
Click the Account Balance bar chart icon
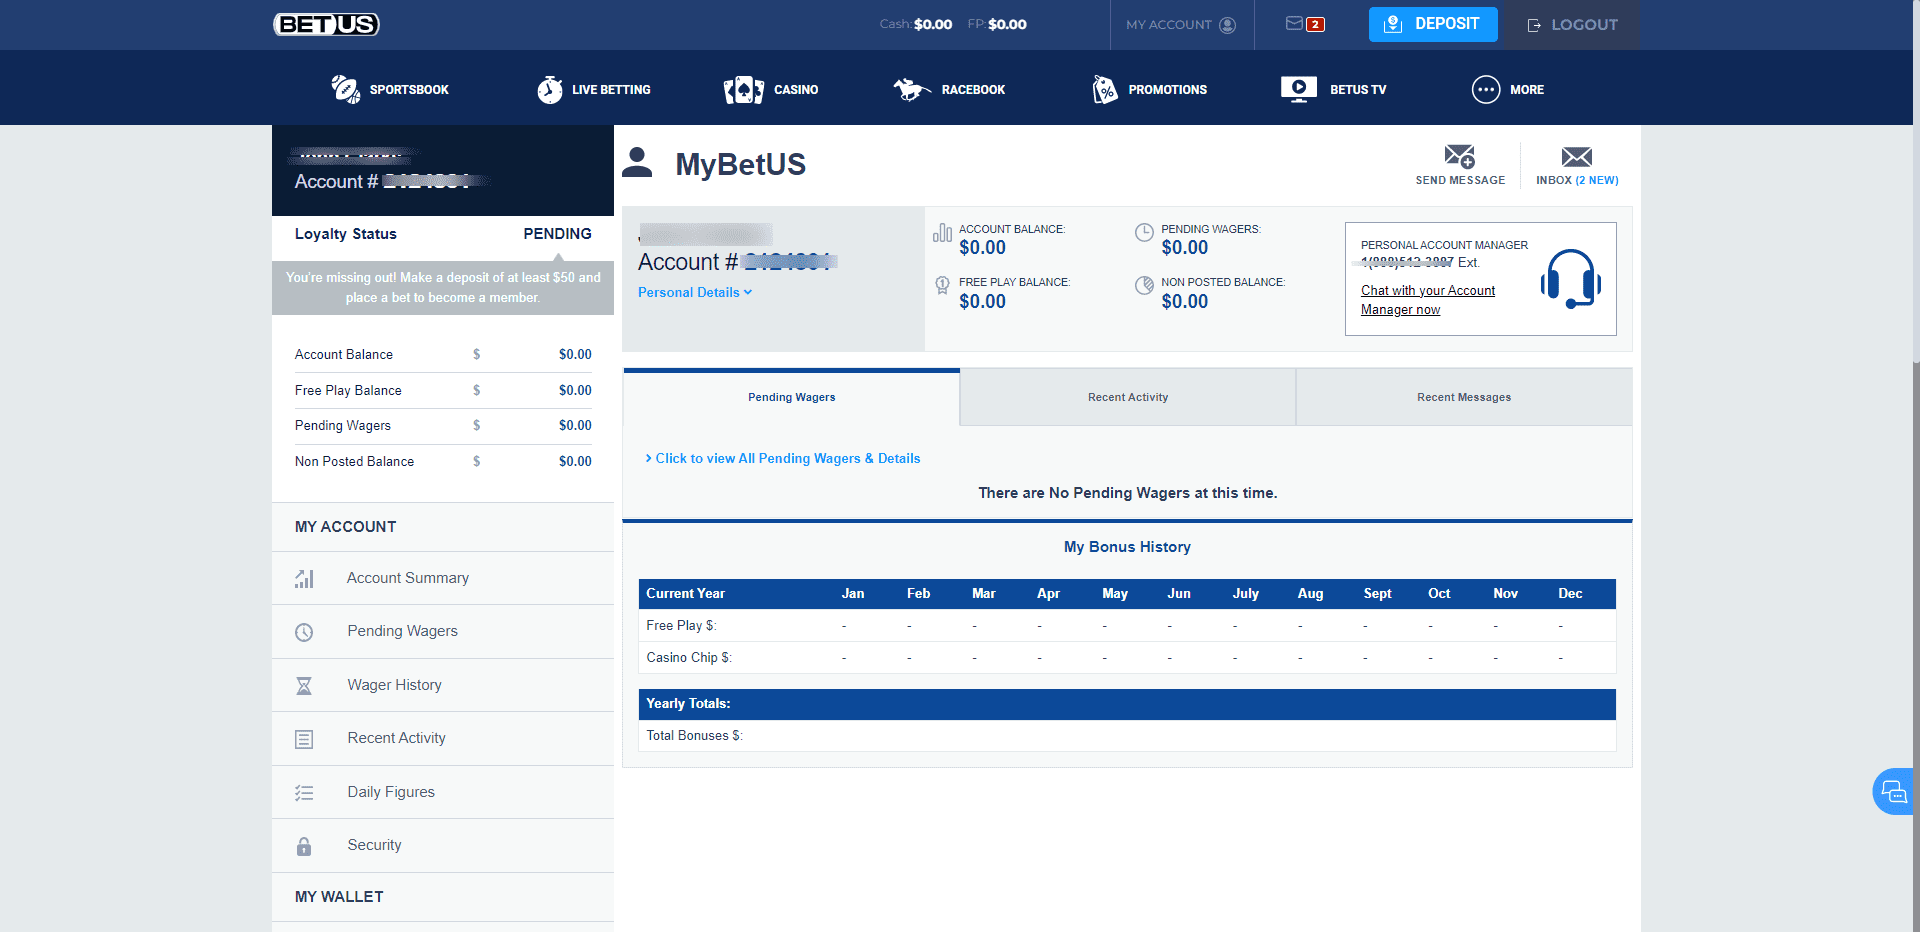pyautogui.click(x=942, y=233)
